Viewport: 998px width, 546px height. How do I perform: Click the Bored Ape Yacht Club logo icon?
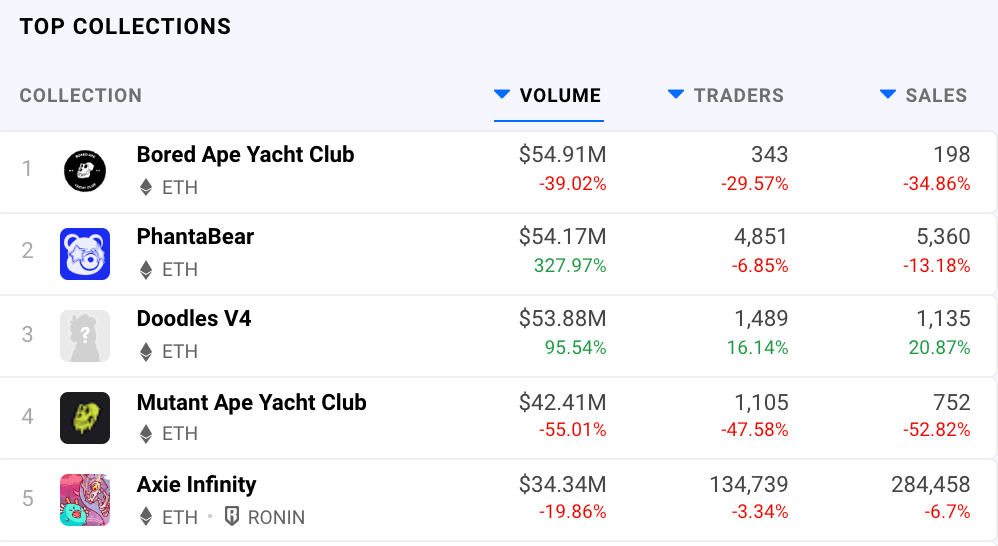[x=85, y=170]
